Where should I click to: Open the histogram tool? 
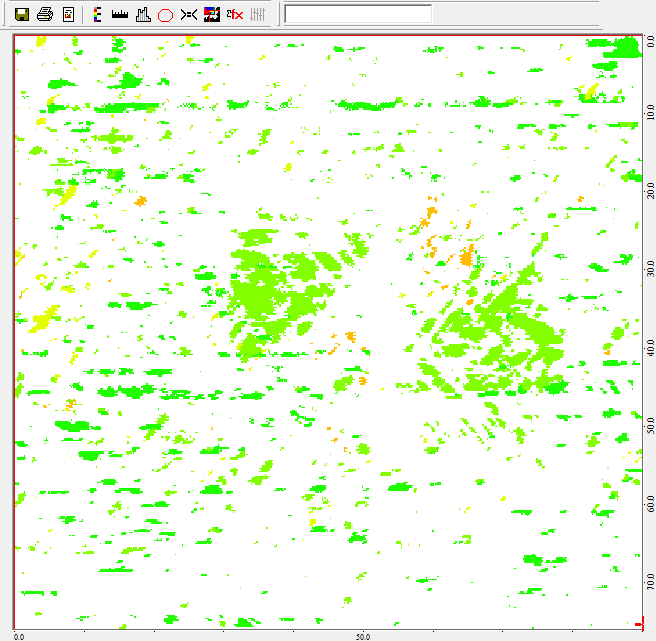point(143,15)
